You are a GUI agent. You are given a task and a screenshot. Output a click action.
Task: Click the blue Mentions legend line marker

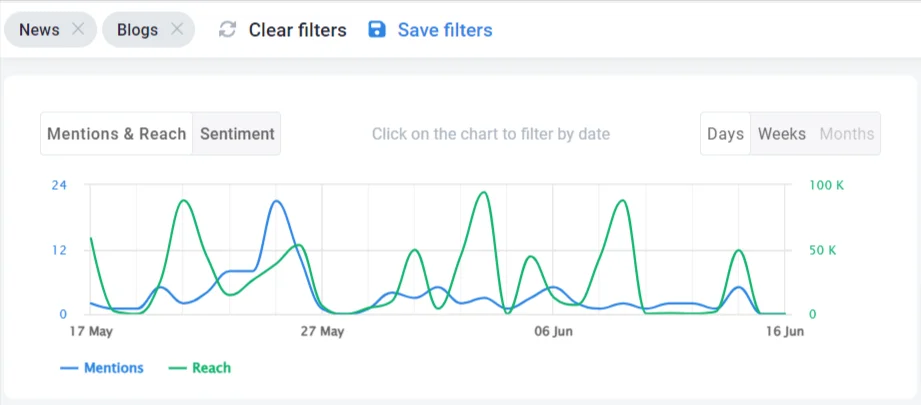69,368
